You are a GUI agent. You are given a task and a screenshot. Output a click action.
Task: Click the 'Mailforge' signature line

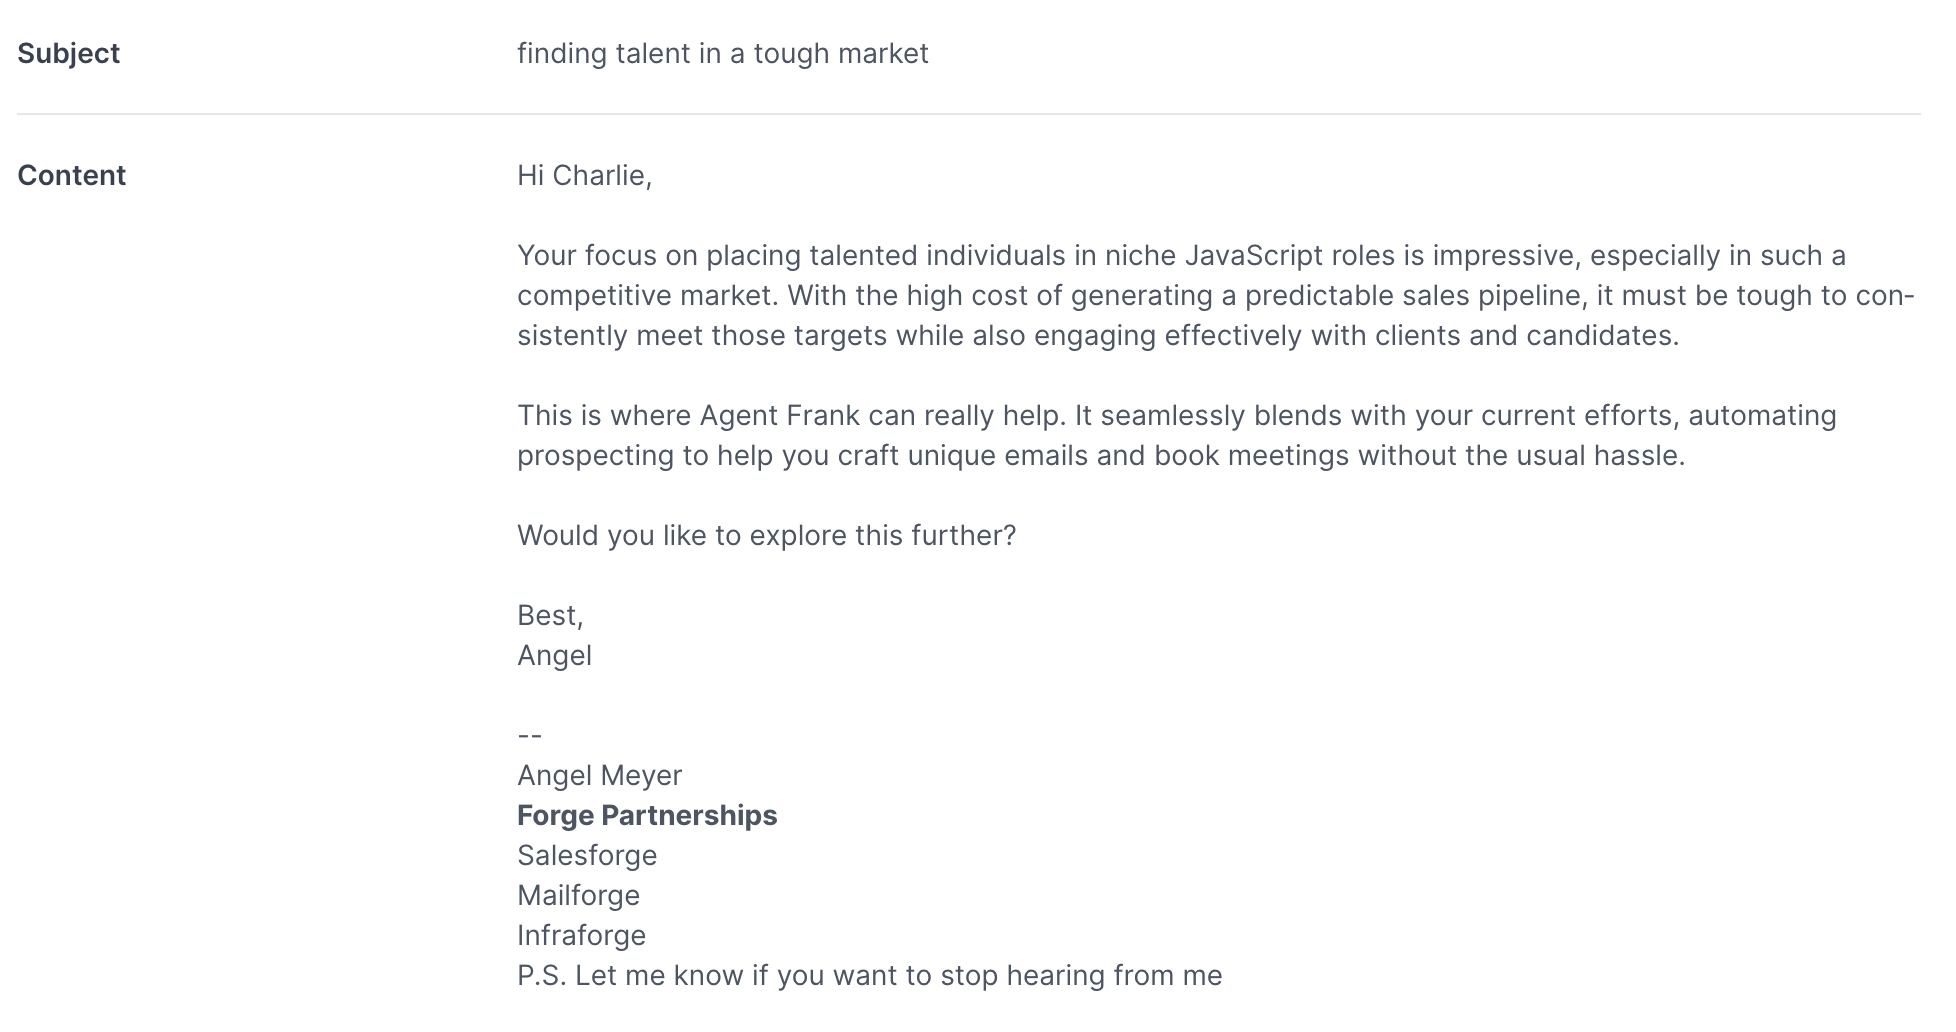tap(578, 895)
